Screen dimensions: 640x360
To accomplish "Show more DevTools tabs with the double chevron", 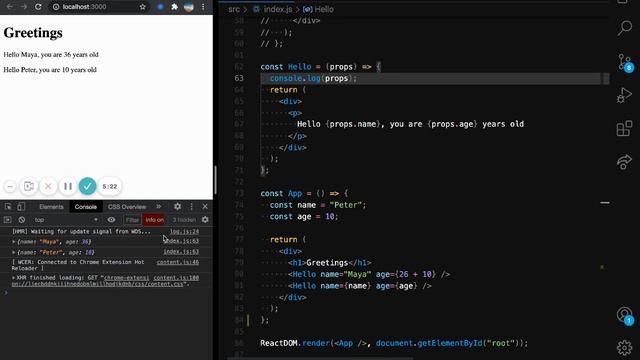I will coord(159,207).
